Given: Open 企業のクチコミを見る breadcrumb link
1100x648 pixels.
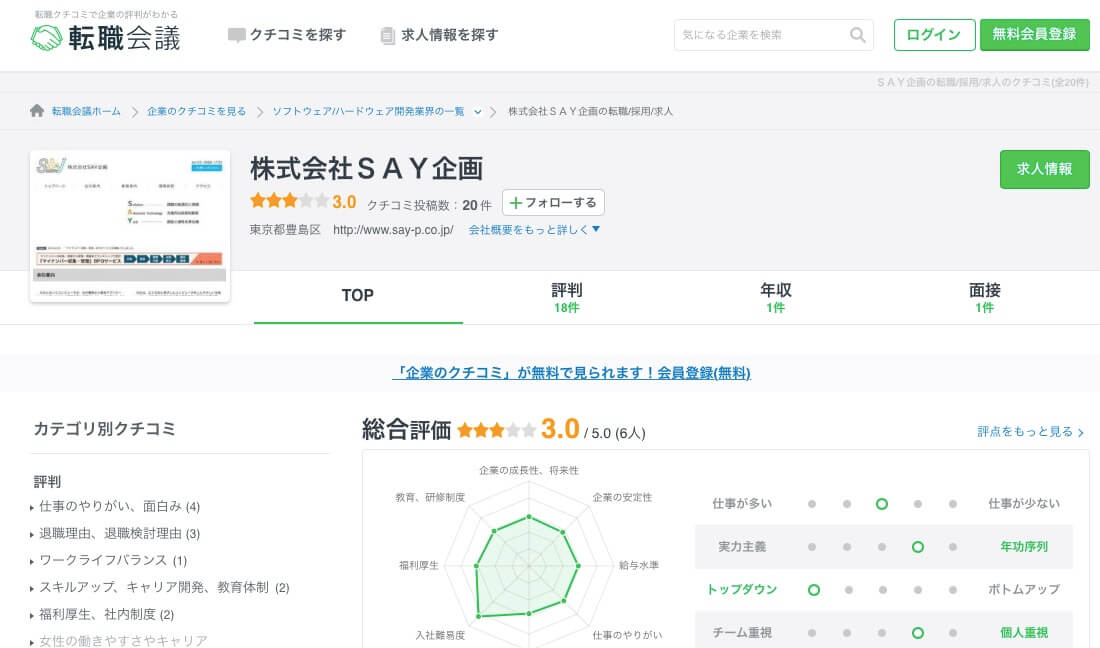Looking at the screenshot, I should coord(196,111).
